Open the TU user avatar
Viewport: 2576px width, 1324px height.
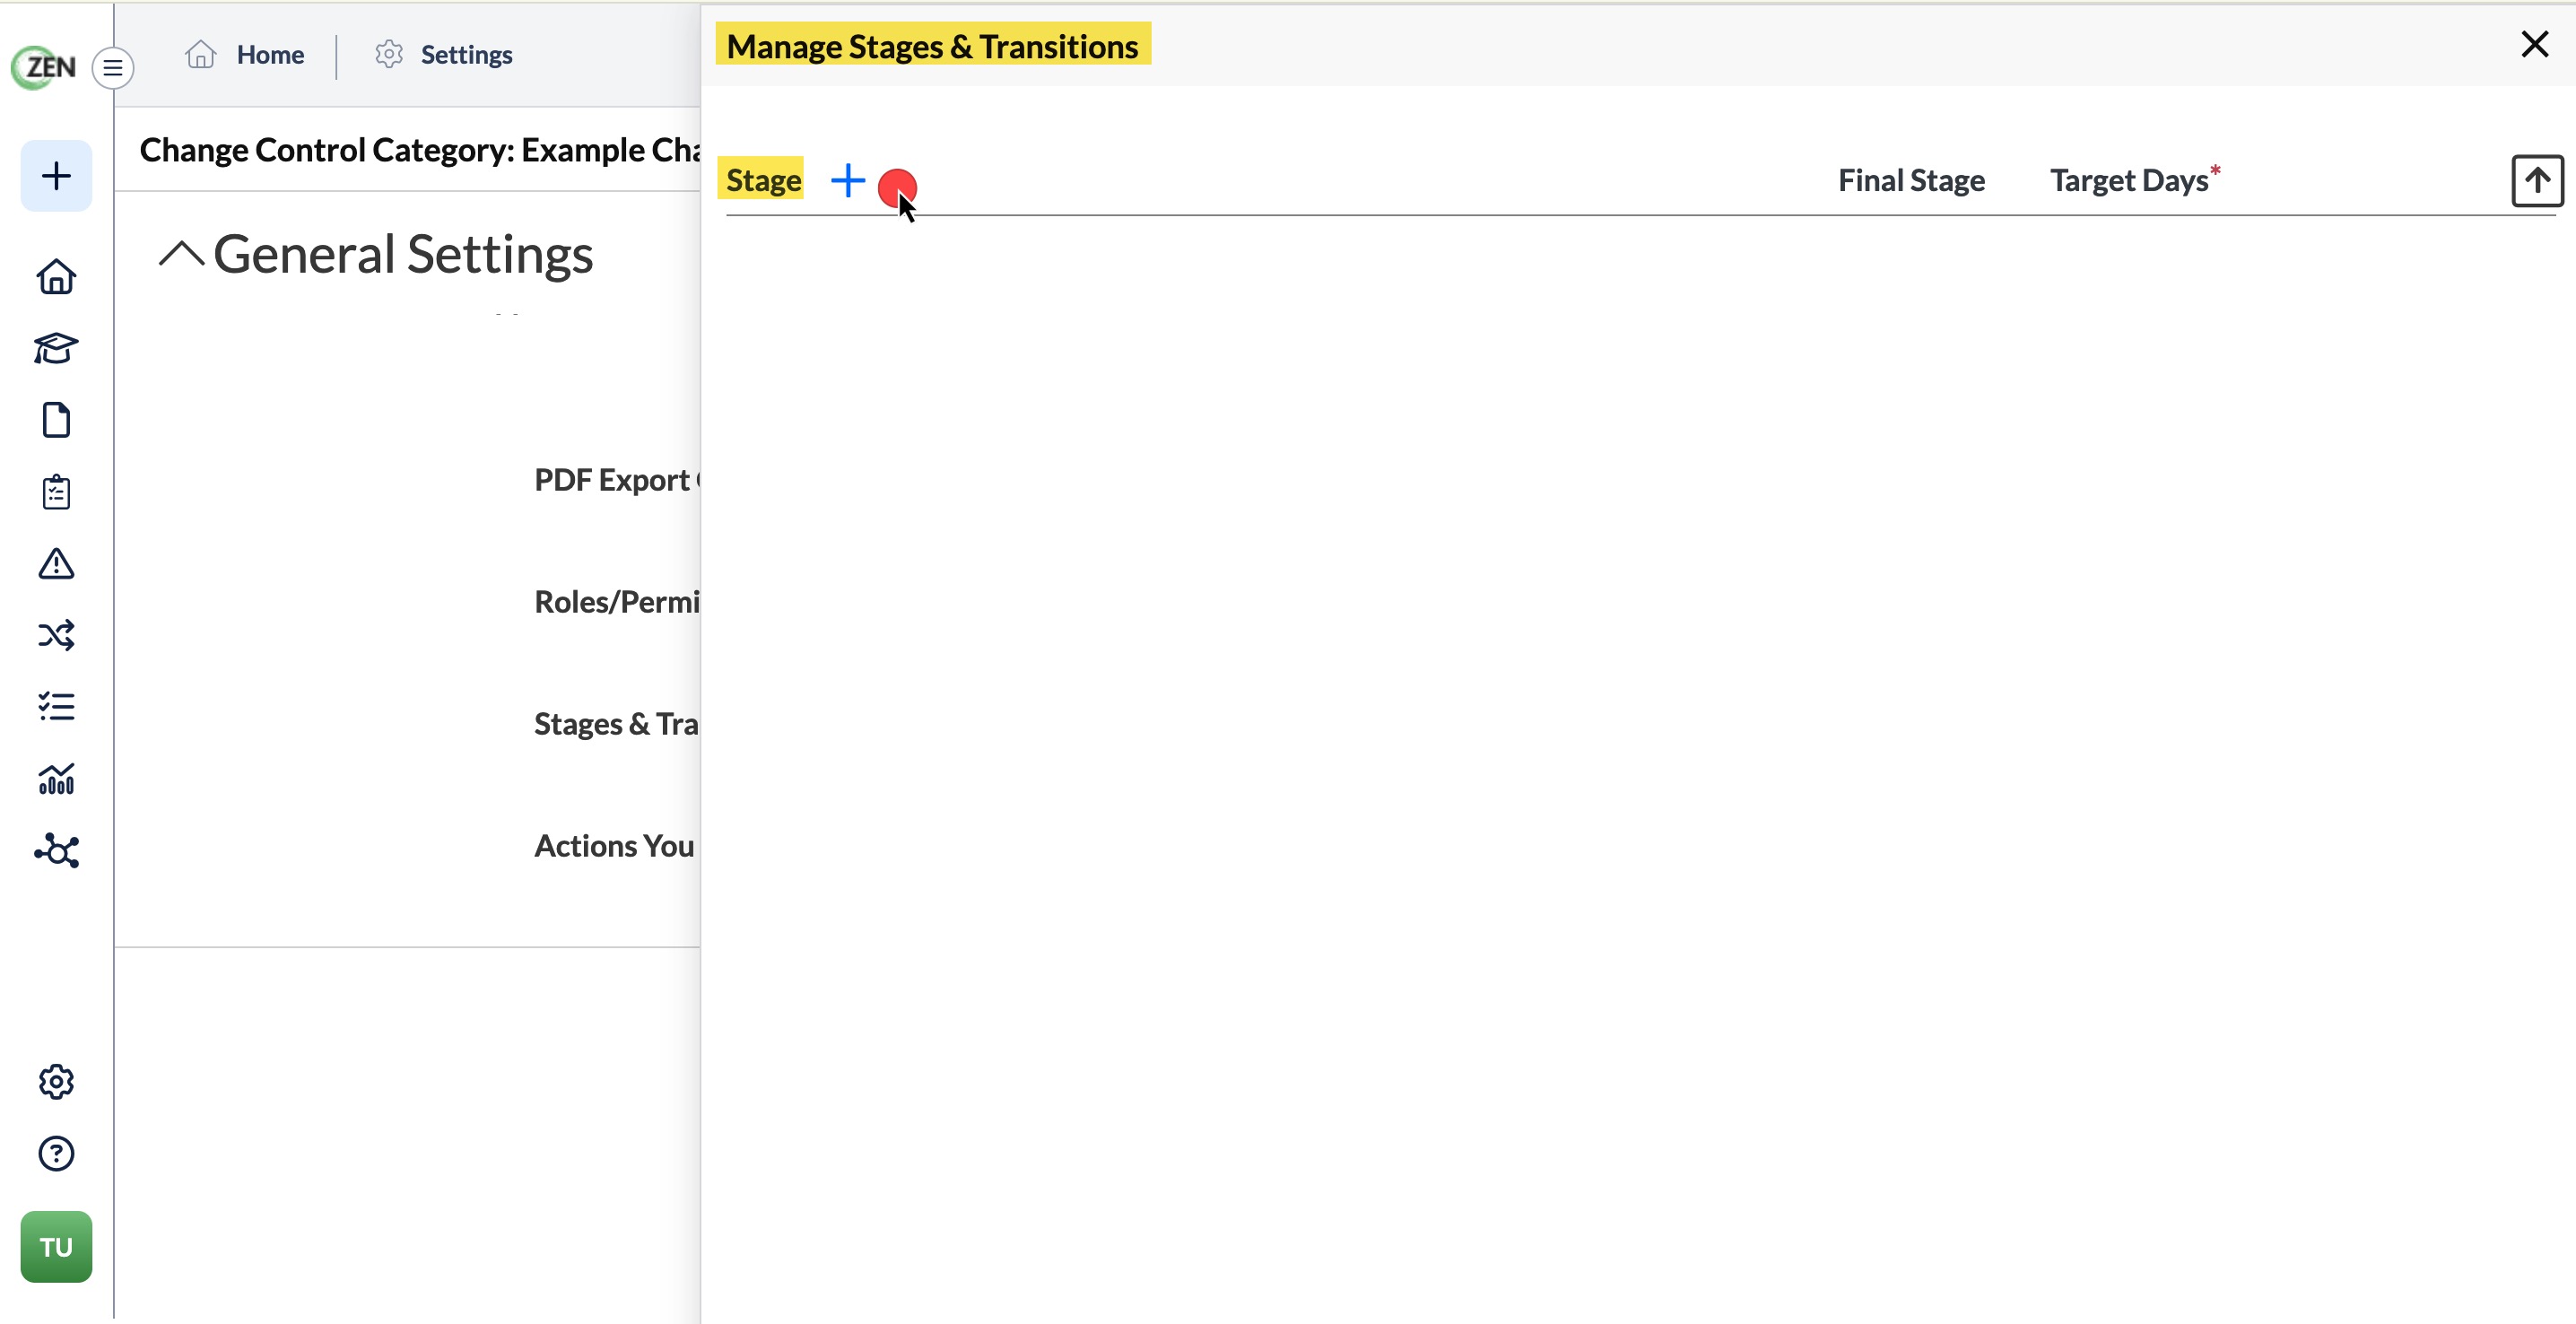(56, 1247)
